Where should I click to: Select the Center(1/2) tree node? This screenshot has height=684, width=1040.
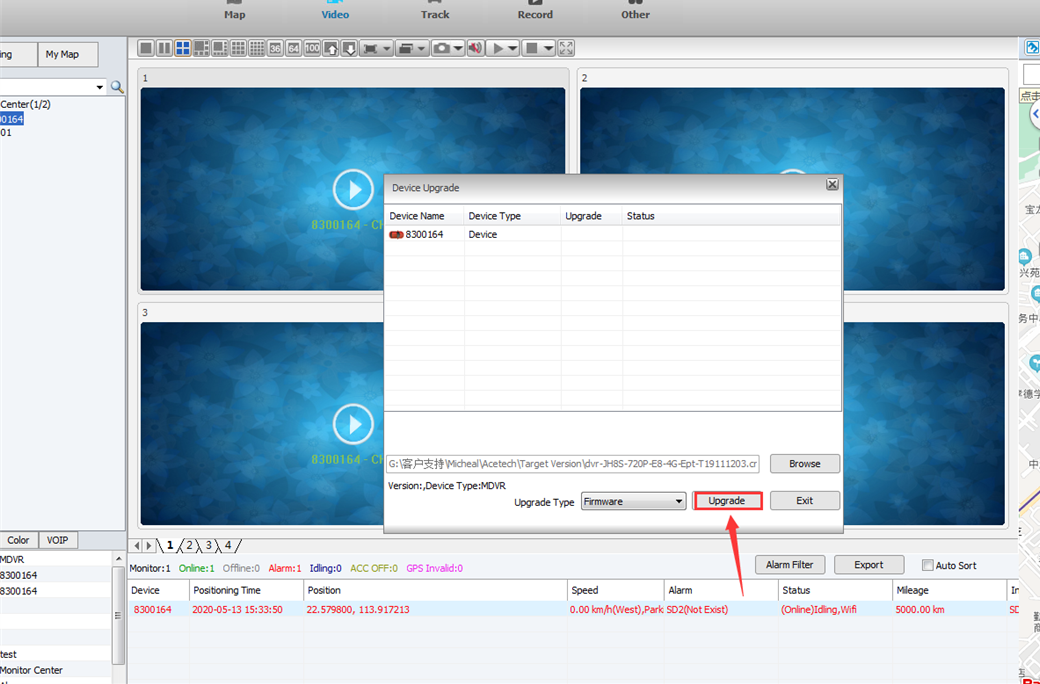pyautogui.click(x=25, y=104)
